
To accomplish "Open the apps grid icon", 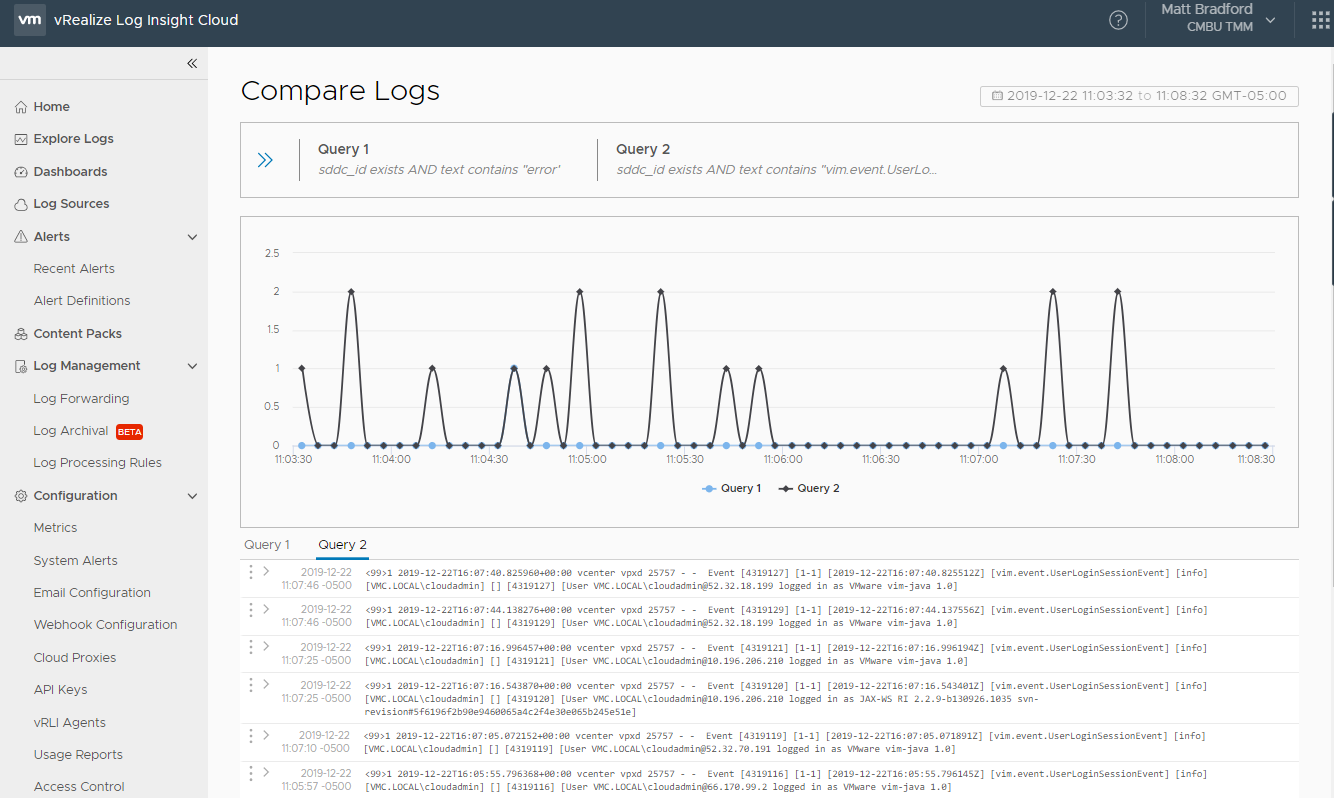I will pos(1320,20).
